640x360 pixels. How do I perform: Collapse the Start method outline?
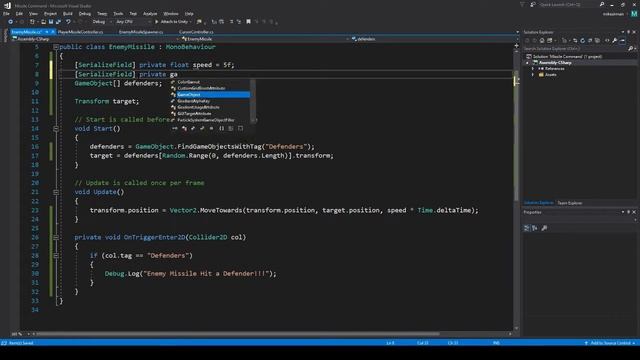click(x=56, y=129)
